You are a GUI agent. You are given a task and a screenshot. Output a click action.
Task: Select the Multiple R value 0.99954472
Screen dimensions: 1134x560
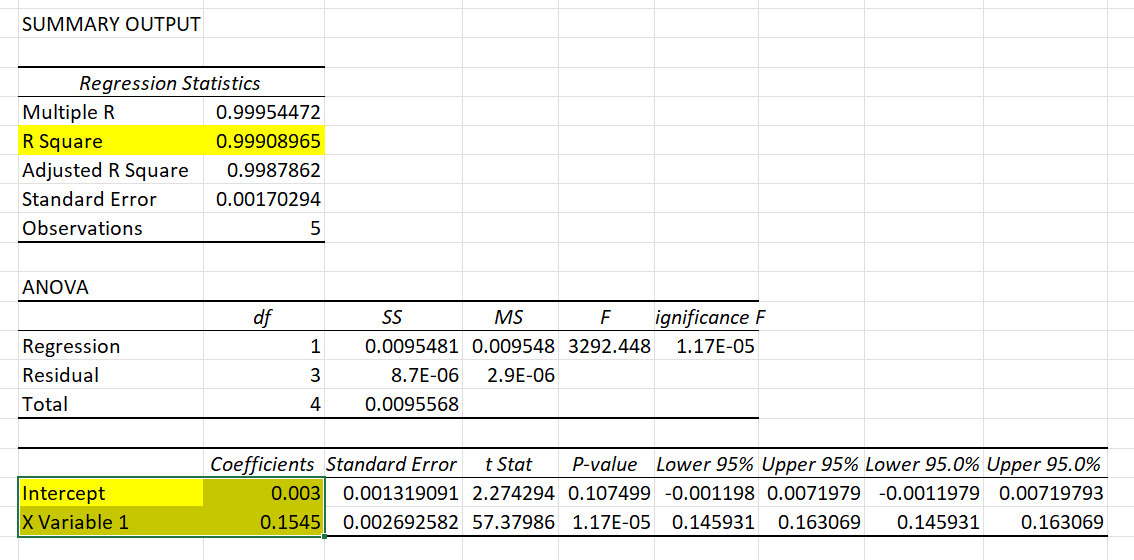coord(268,112)
